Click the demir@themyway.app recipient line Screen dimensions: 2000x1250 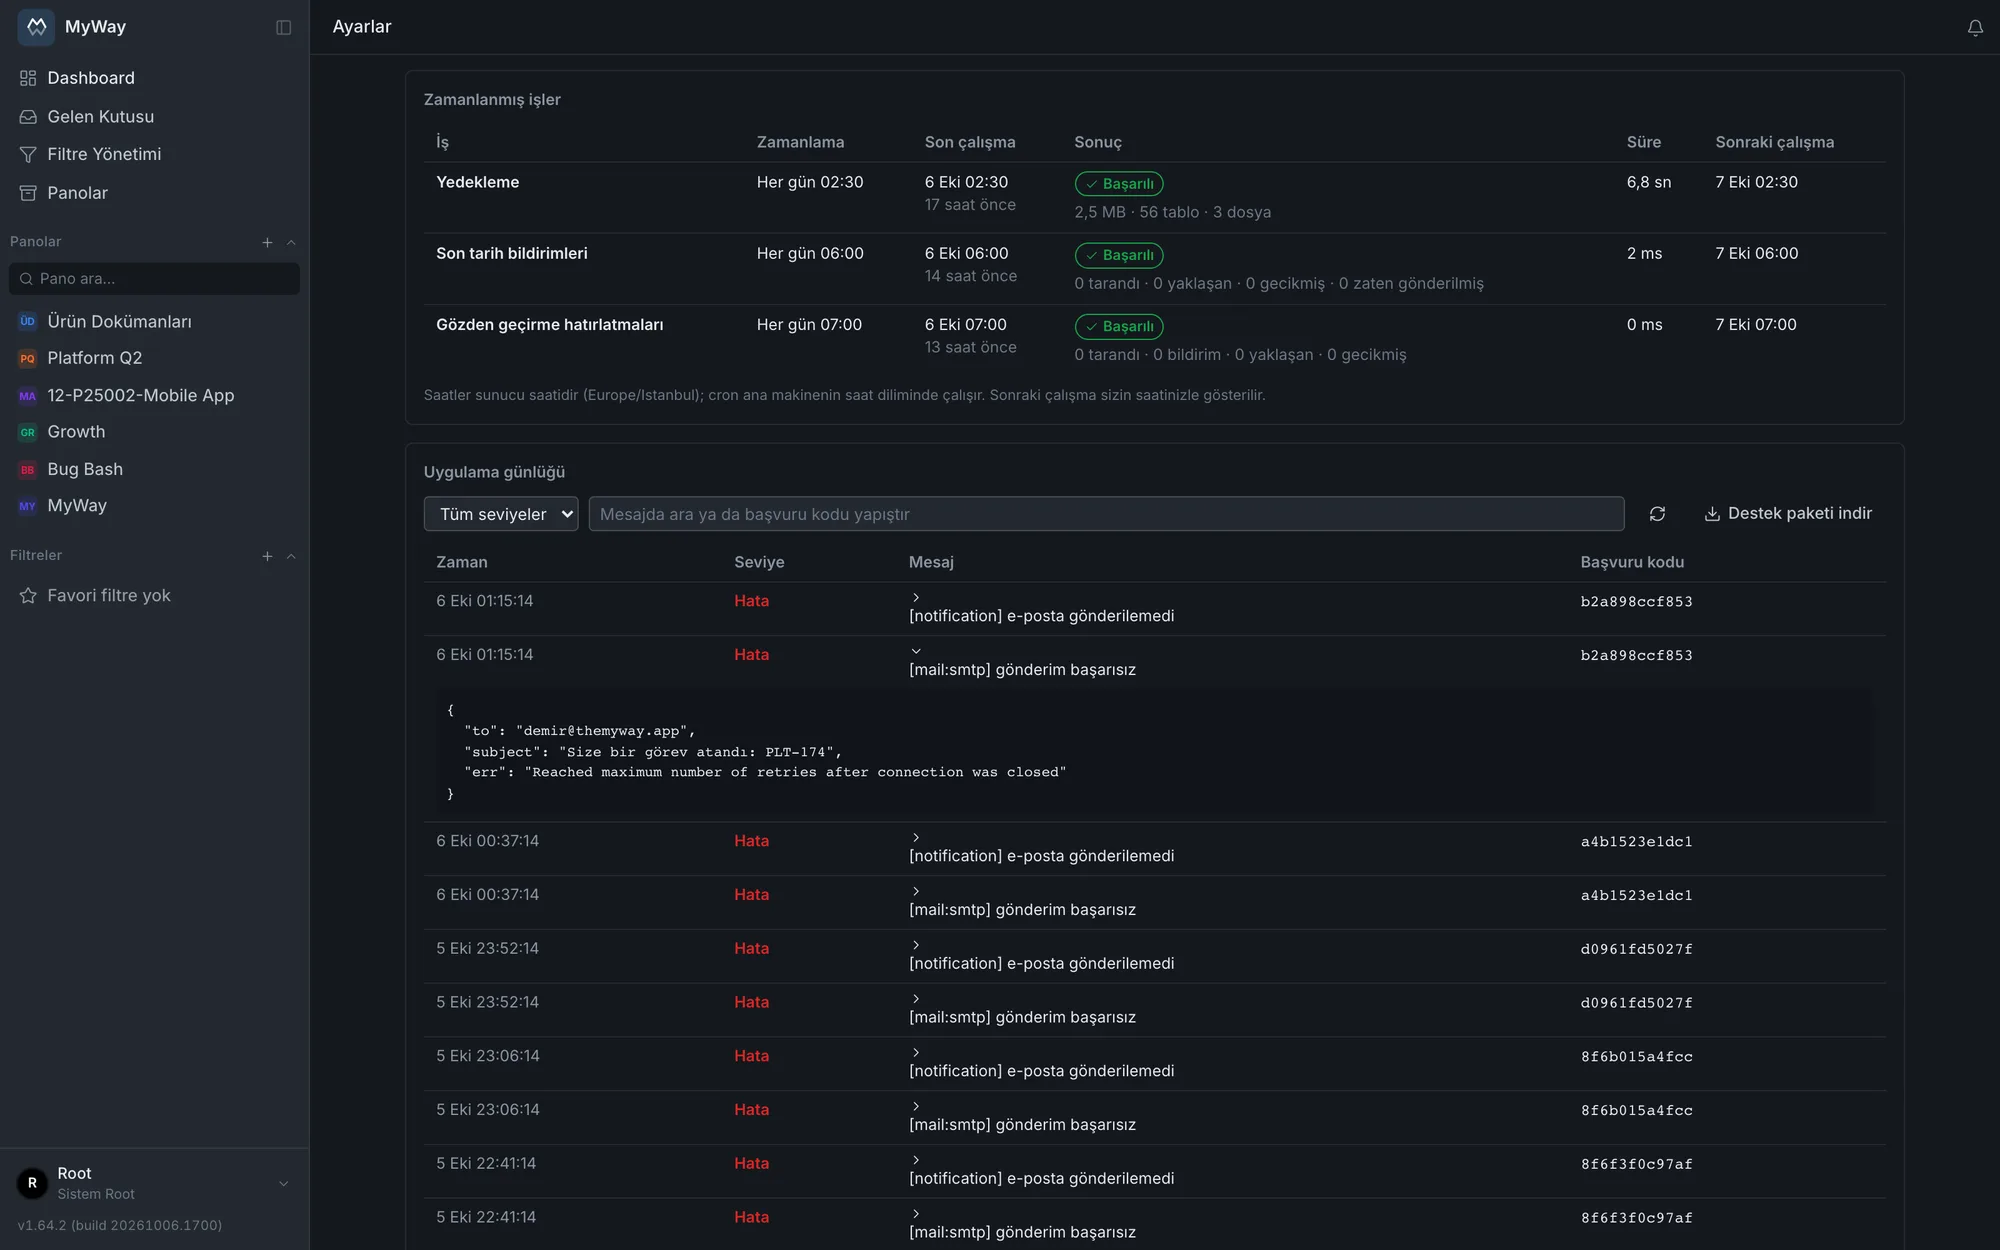point(579,731)
